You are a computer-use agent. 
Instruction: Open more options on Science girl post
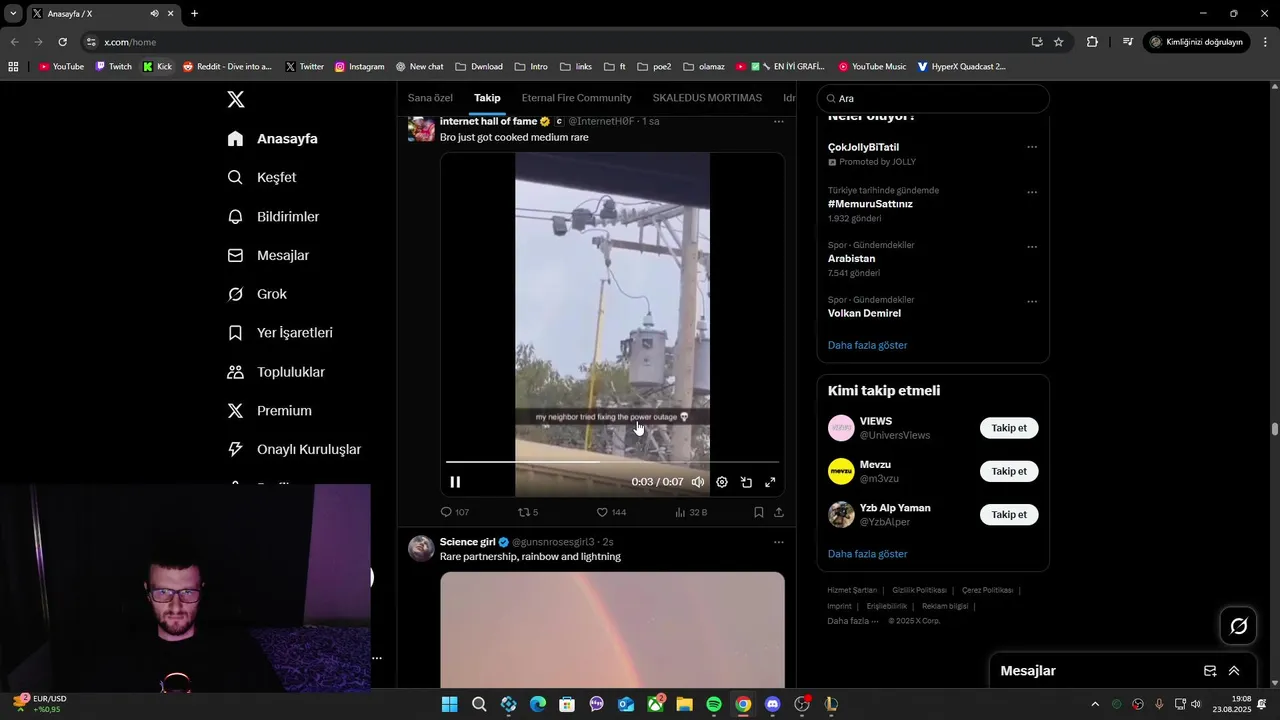(778, 542)
